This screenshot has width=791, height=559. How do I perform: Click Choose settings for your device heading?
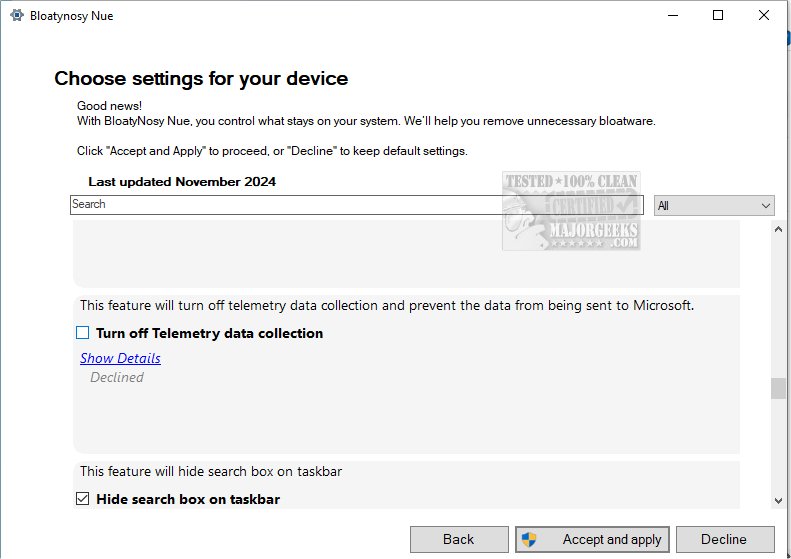pos(201,79)
